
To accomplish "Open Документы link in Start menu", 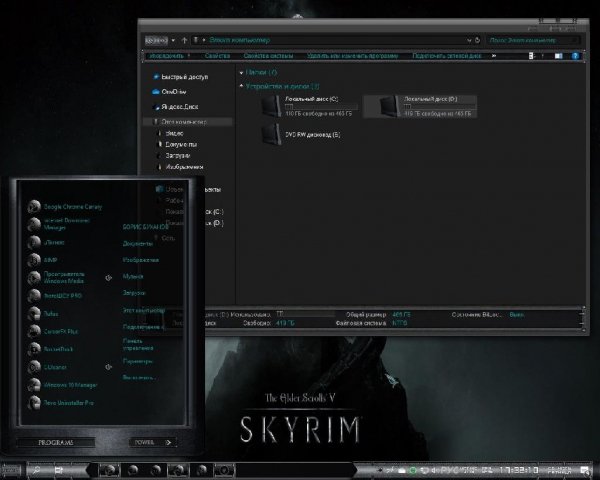I will [x=138, y=243].
